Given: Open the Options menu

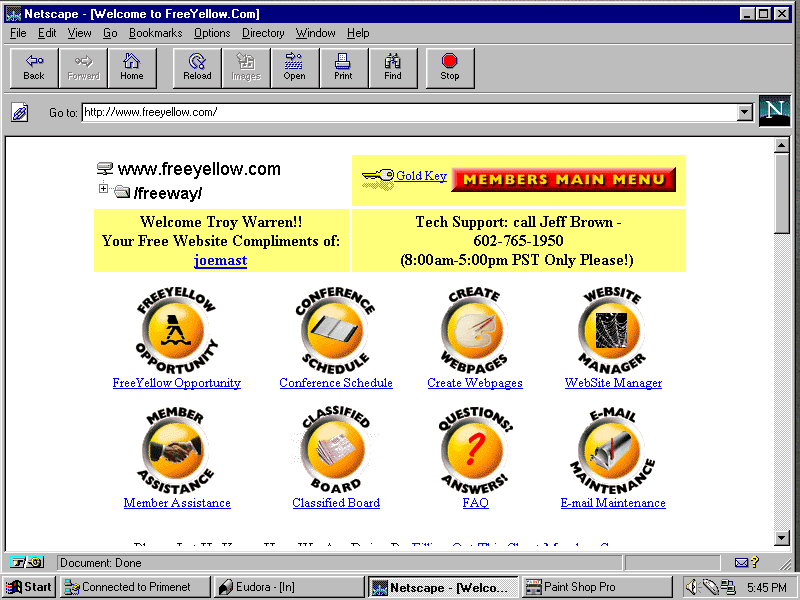Looking at the screenshot, I should (x=212, y=33).
